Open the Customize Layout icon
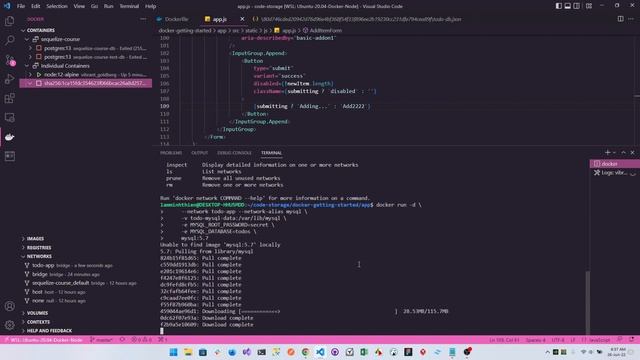The image size is (640, 360). click(589, 6)
